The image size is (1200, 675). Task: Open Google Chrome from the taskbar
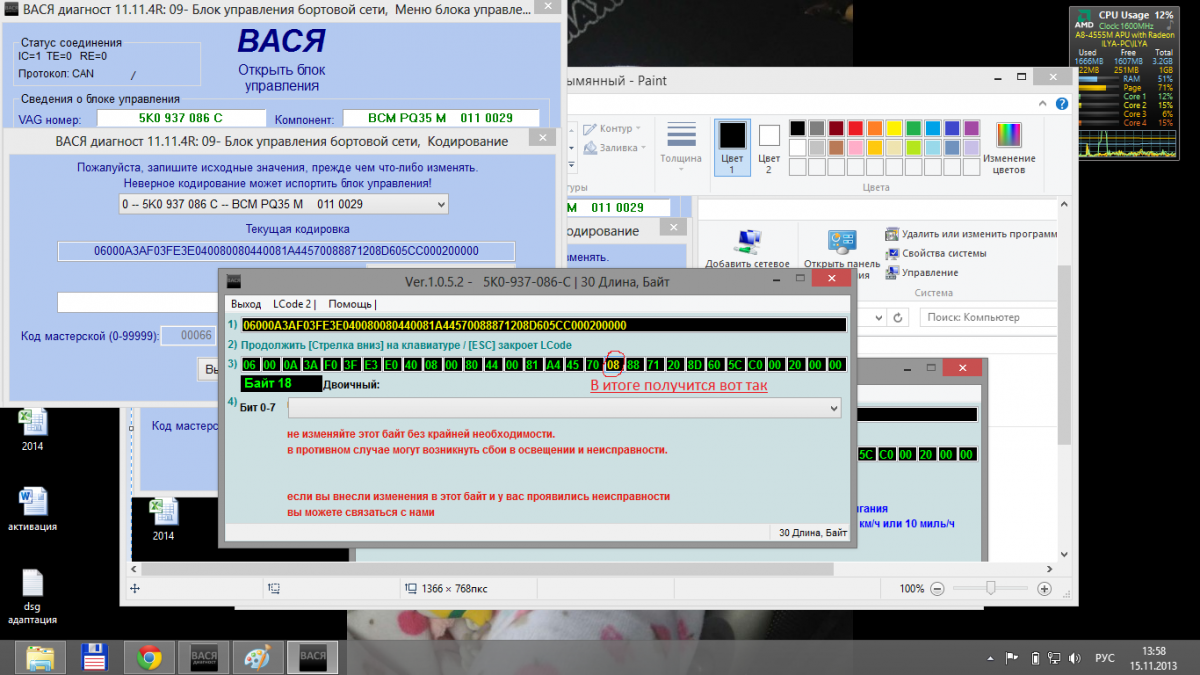coord(150,657)
